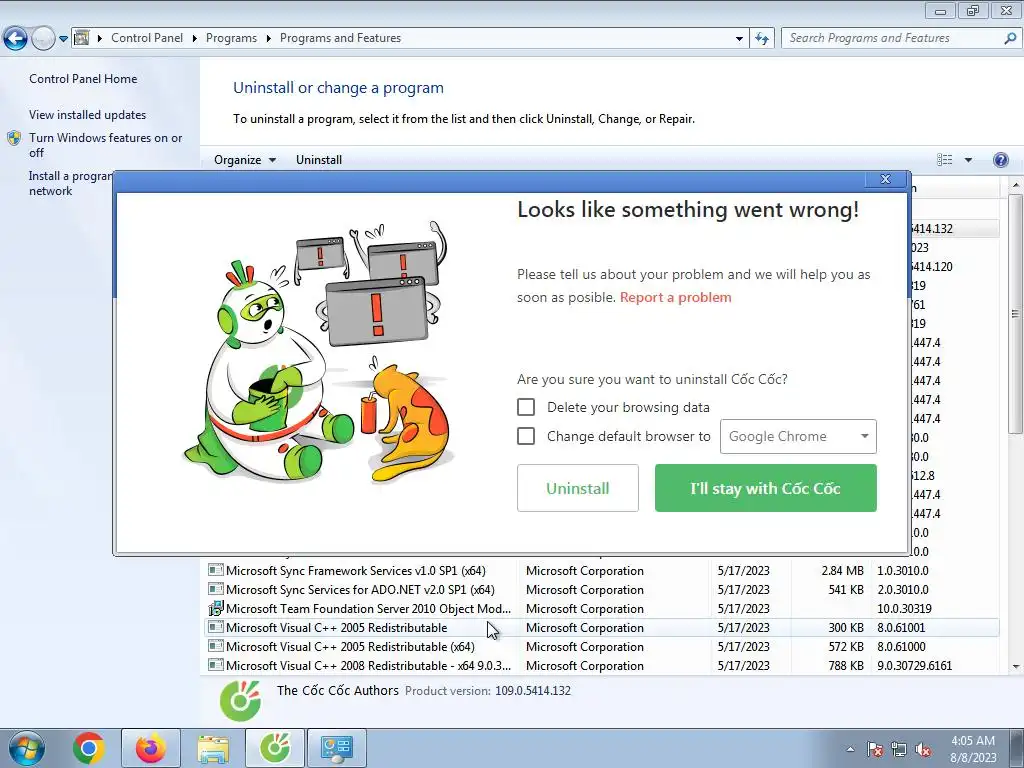The width and height of the screenshot is (1024, 768).
Task: Select Control Panel in the breadcrumb
Action: point(147,38)
